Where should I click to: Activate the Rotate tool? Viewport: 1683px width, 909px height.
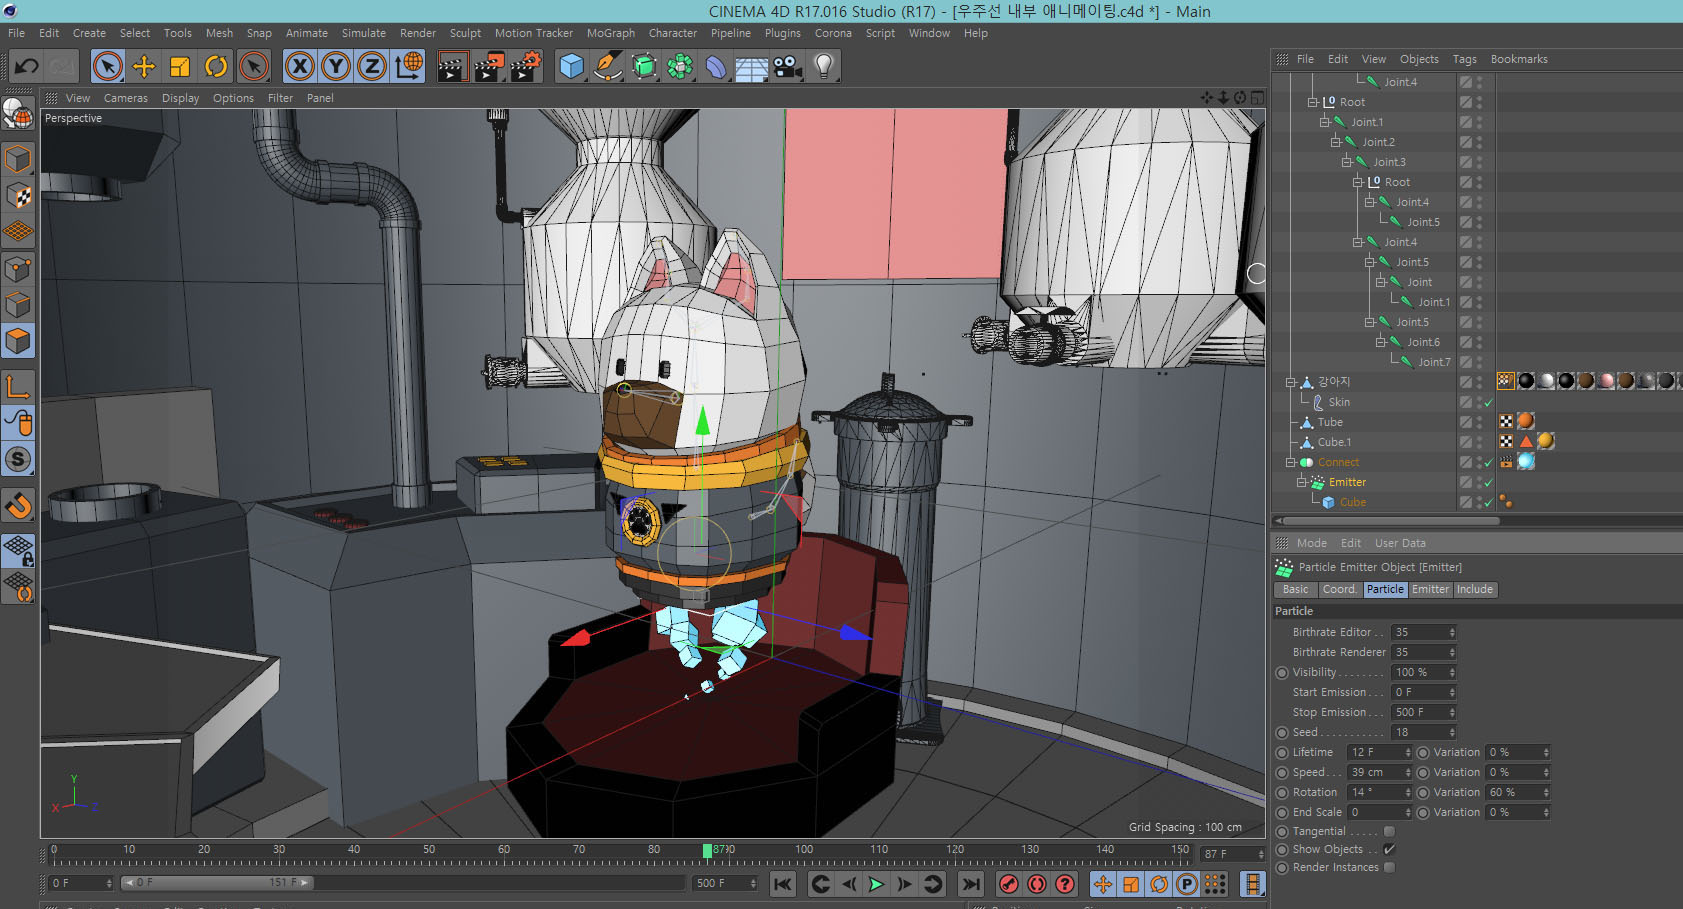click(216, 66)
